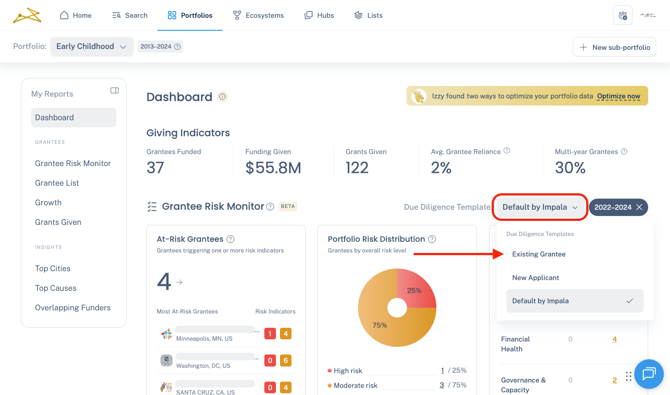The height and width of the screenshot is (395, 670).
Task: Click the New sub-portfolio button
Action: (614, 47)
